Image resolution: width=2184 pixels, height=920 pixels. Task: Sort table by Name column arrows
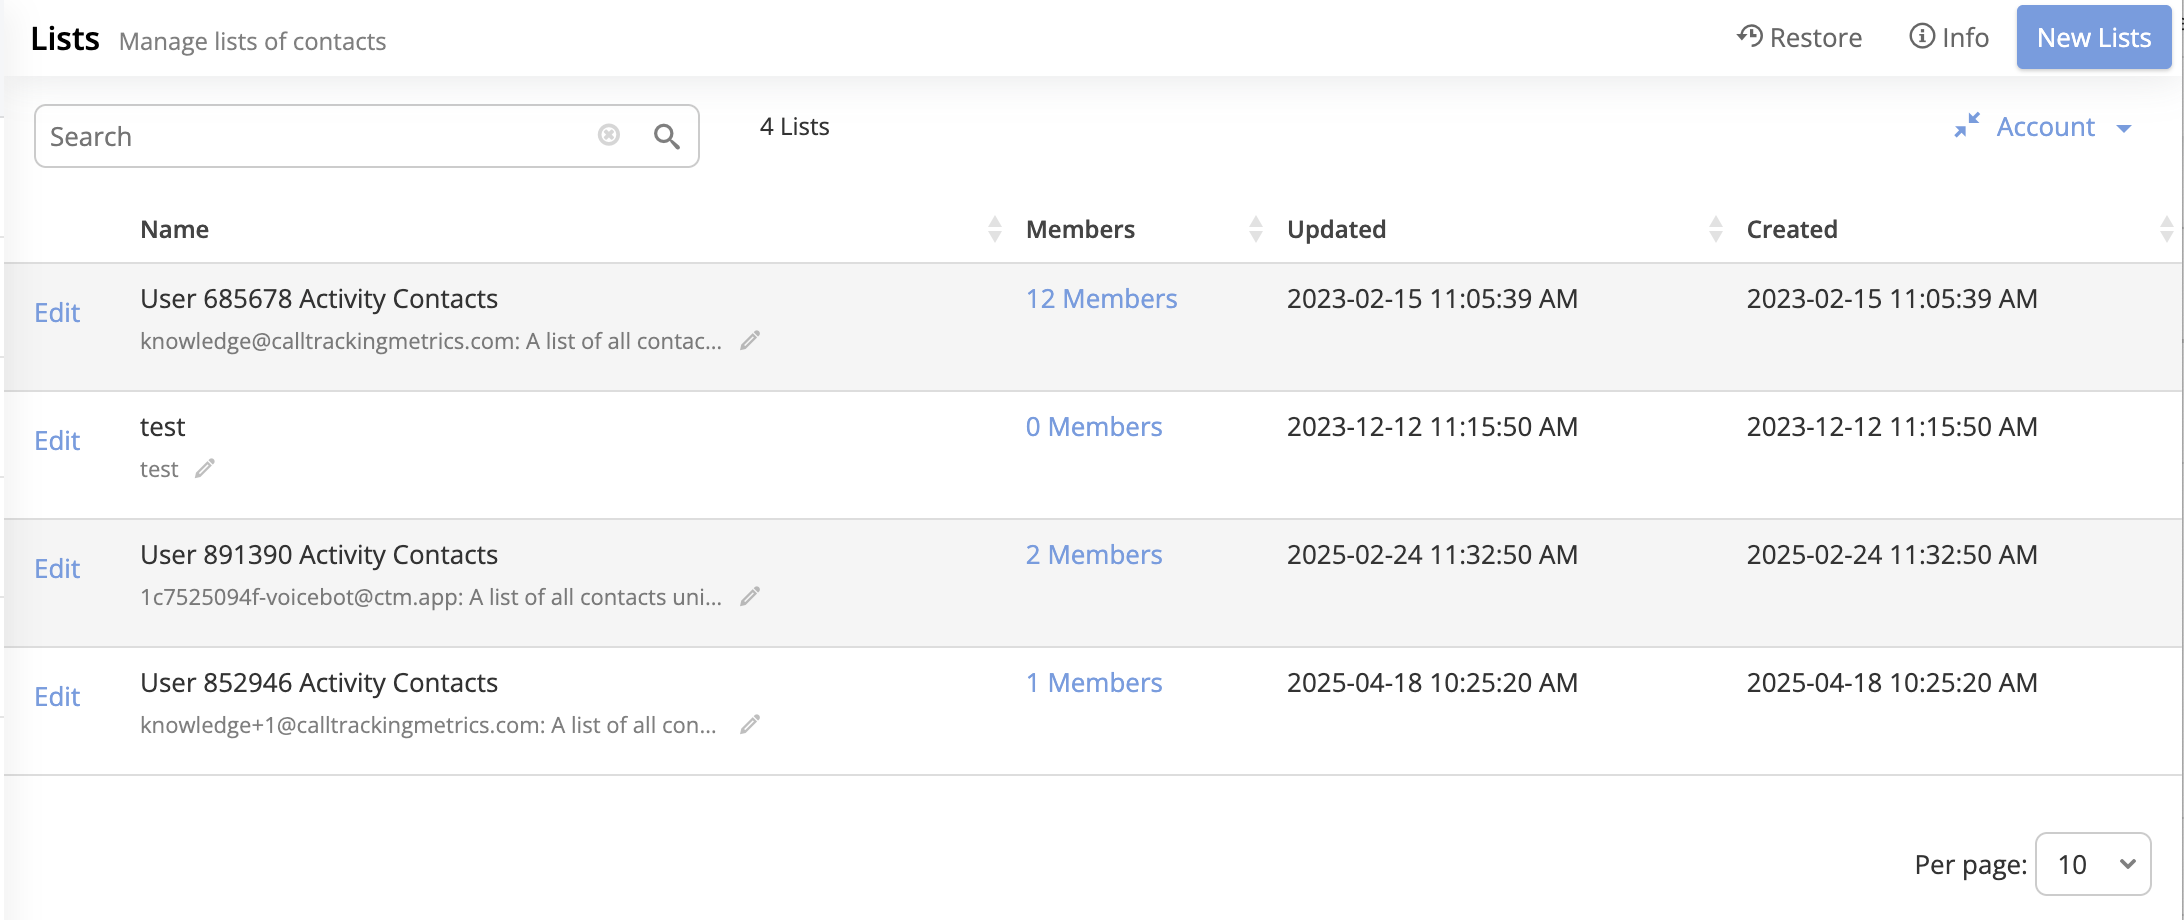pos(995,229)
